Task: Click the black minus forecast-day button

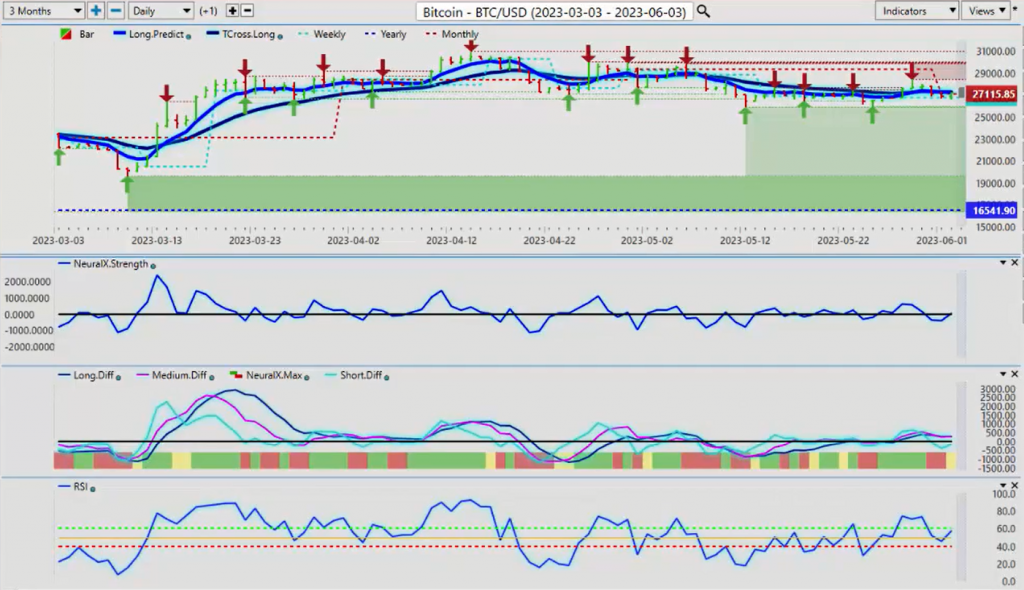Action: tap(248, 10)
